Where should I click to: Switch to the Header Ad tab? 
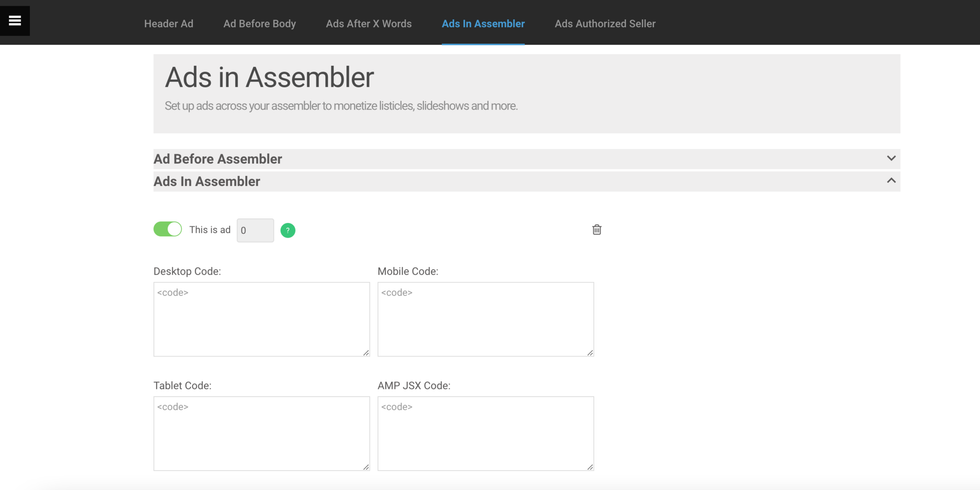coord(169,24)
